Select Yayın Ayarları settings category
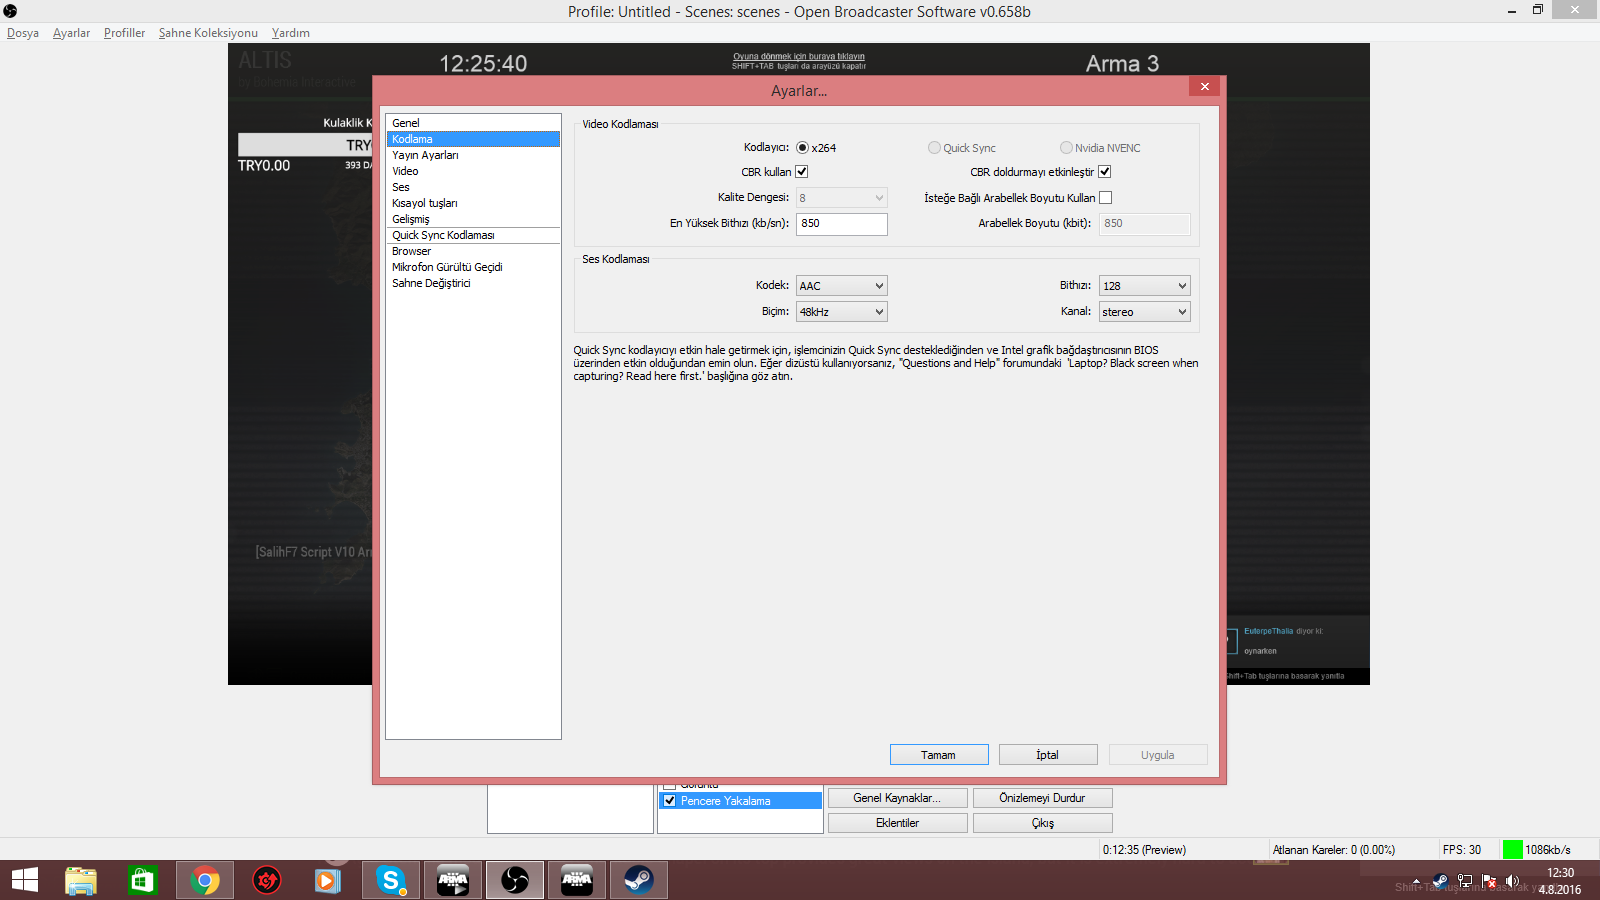The height and width of the screenshot is (900, 1600). 473,155
